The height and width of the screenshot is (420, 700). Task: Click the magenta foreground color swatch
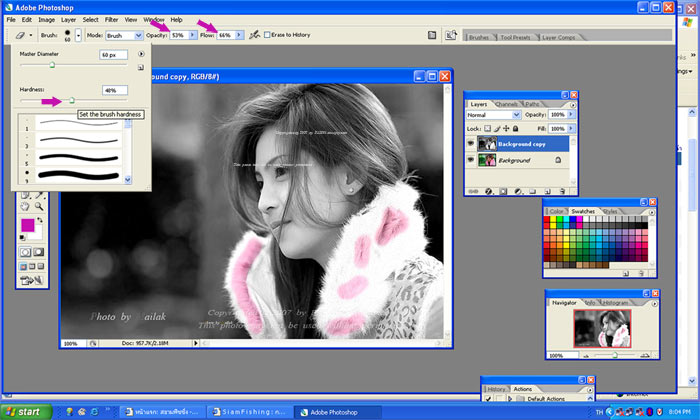click(28, 225)
